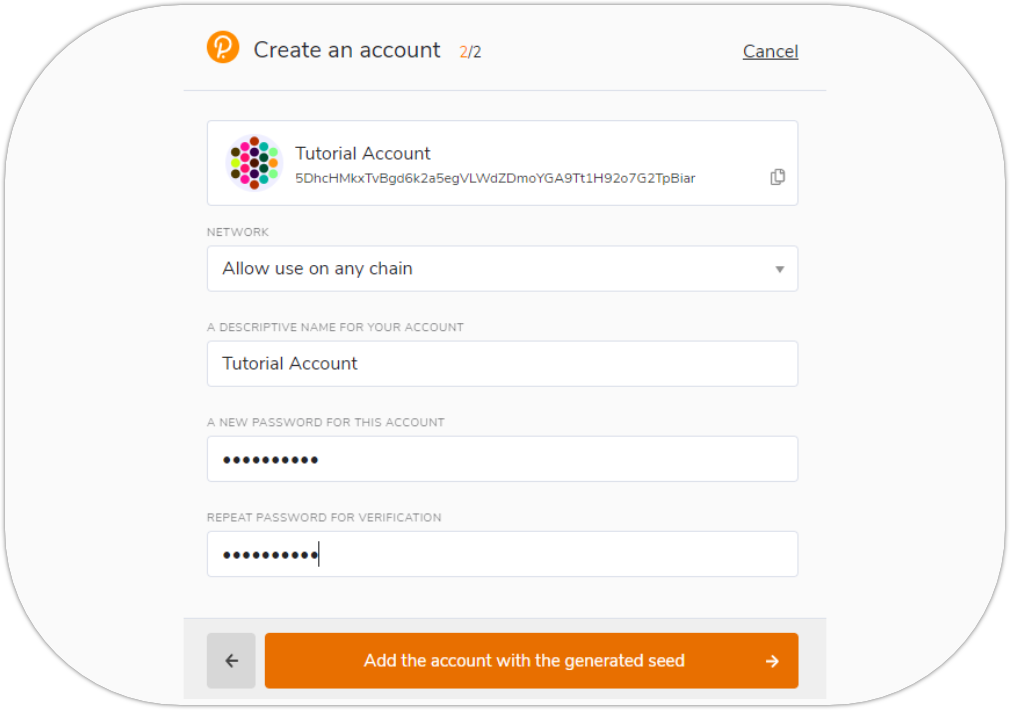
Task: Click the network dropdown caret arrow
Action: tap(779, 269)
